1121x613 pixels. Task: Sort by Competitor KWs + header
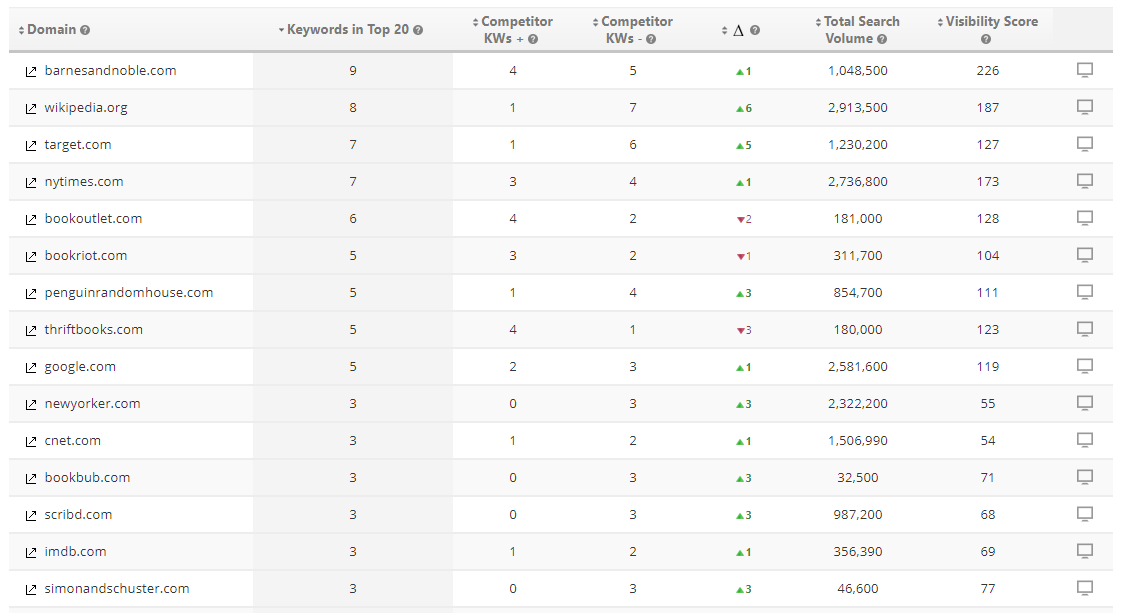(512, 30)
